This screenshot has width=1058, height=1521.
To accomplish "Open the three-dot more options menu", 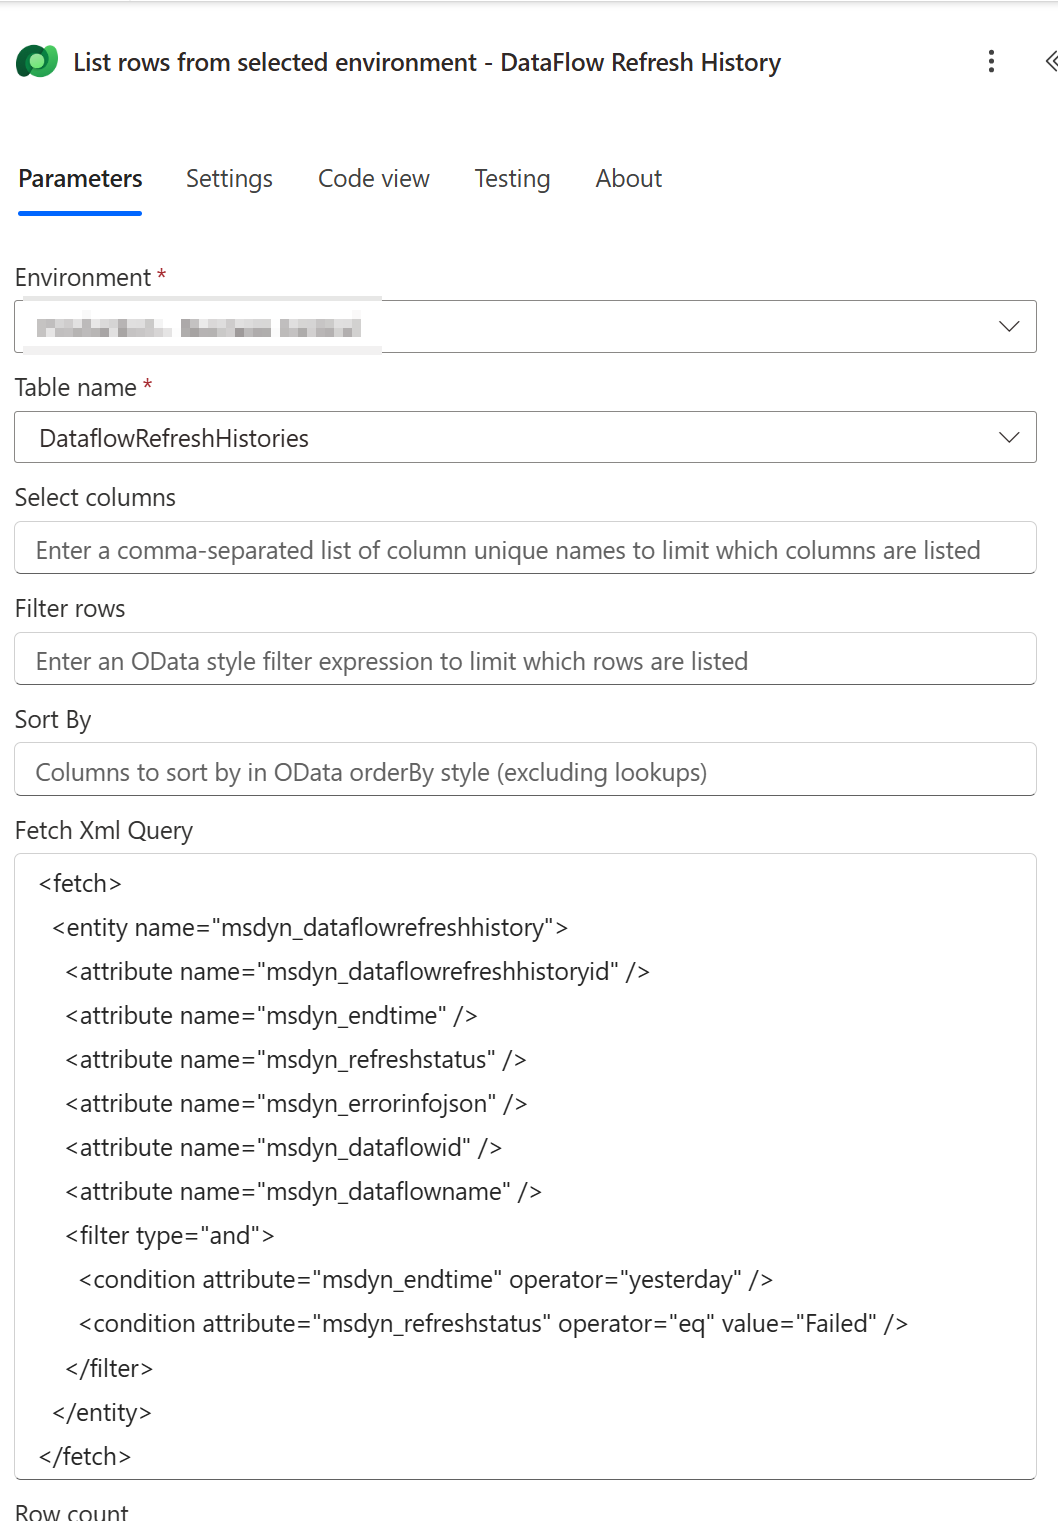I will coord(991,62).
